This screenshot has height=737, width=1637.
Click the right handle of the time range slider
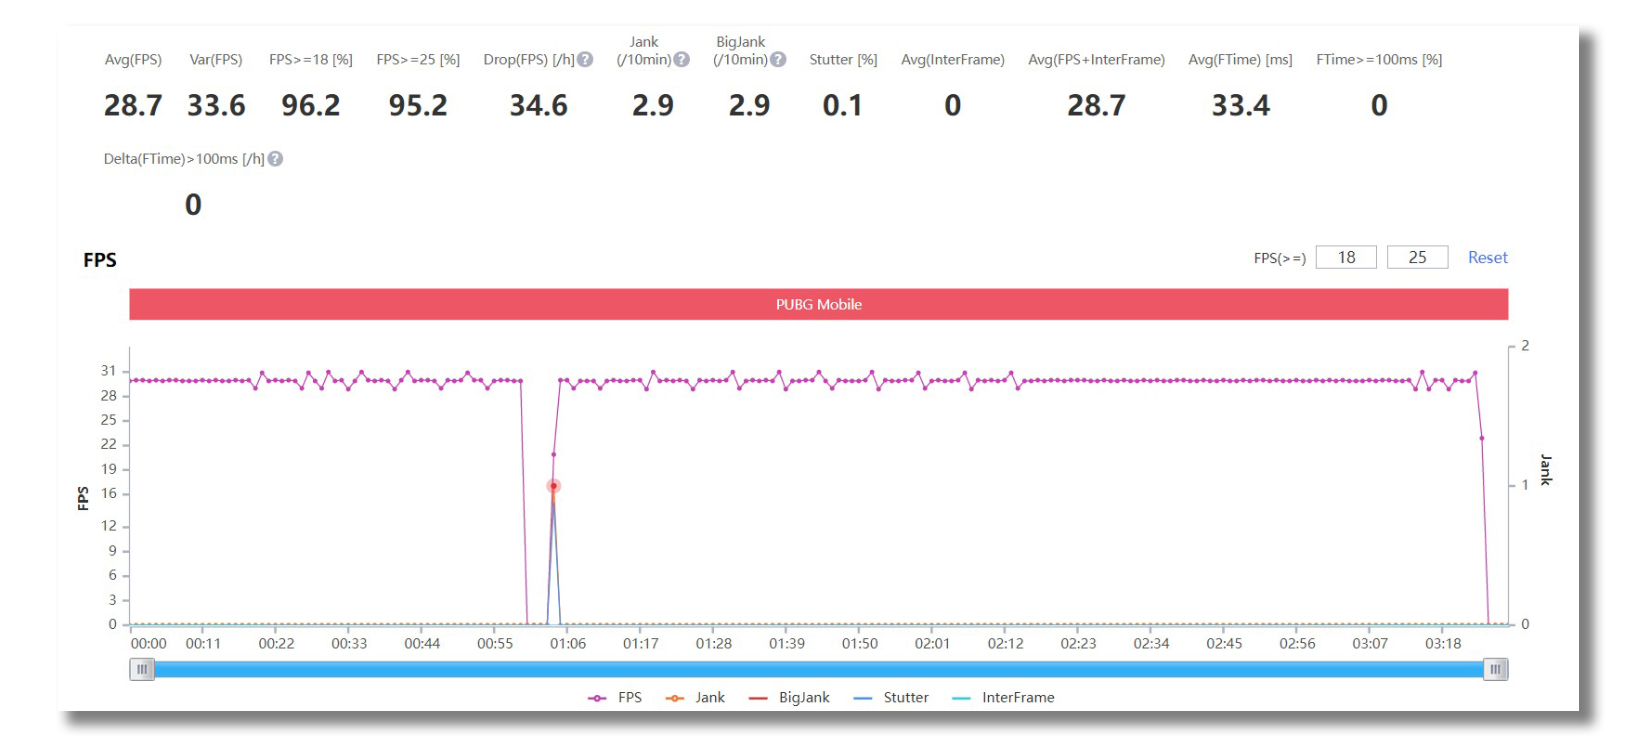1495,670
